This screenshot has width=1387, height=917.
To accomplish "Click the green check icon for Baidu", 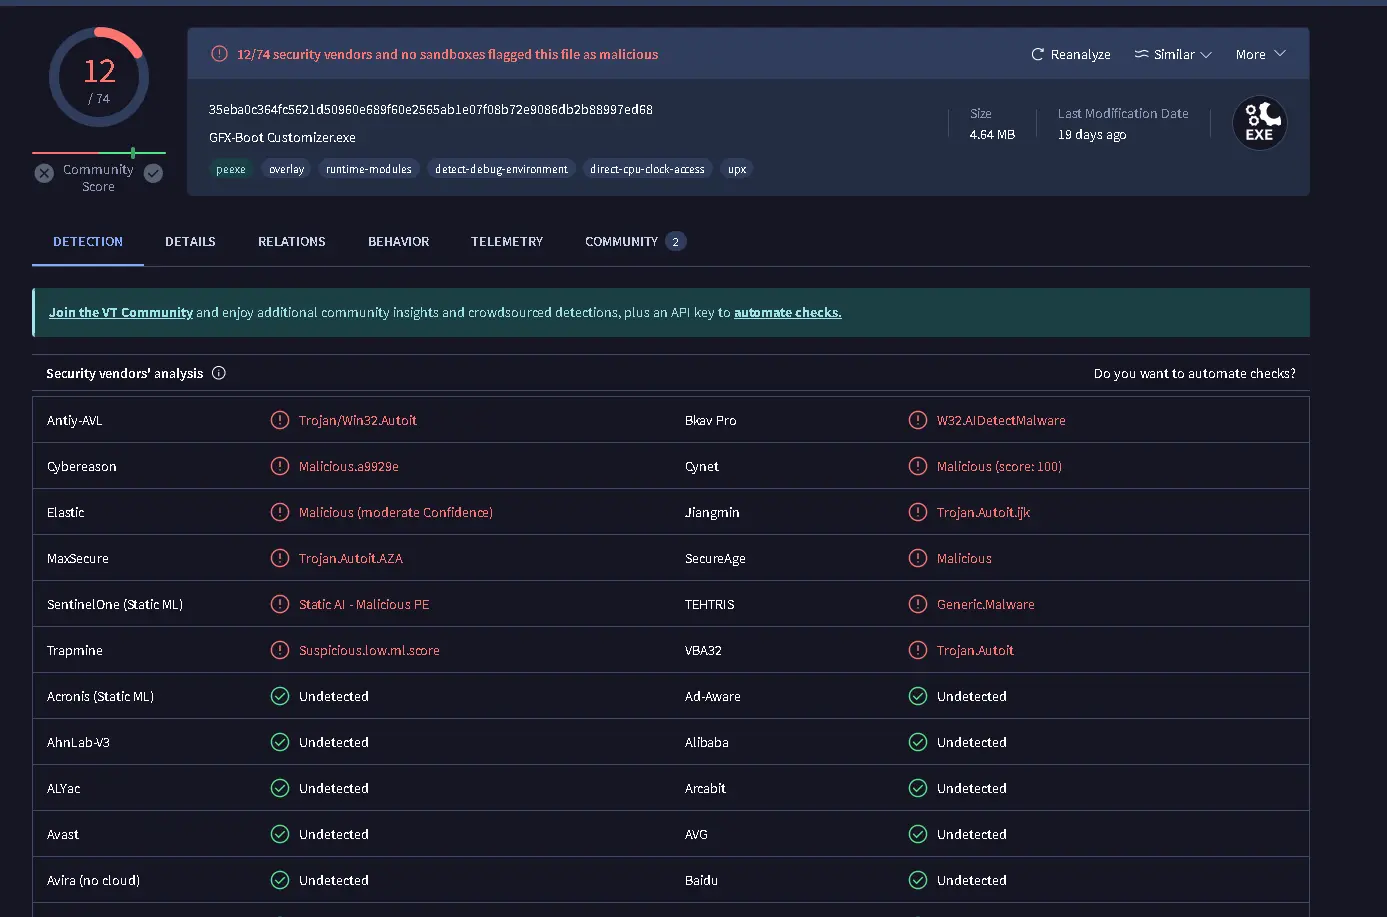I will click(x=918, y=880).
